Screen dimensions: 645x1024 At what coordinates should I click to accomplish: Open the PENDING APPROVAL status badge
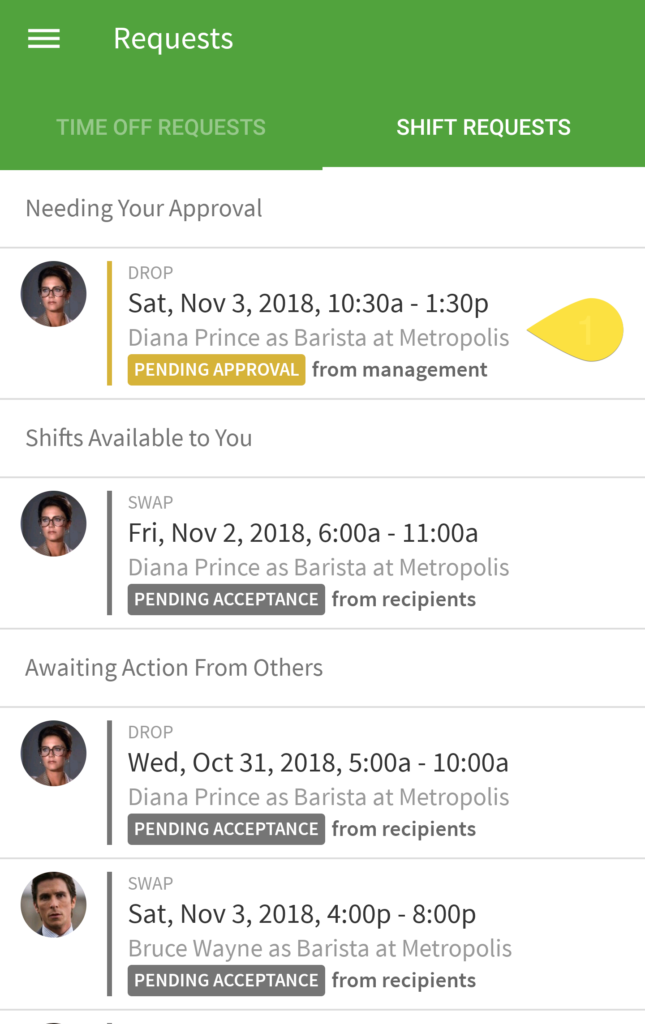[216, 369]
